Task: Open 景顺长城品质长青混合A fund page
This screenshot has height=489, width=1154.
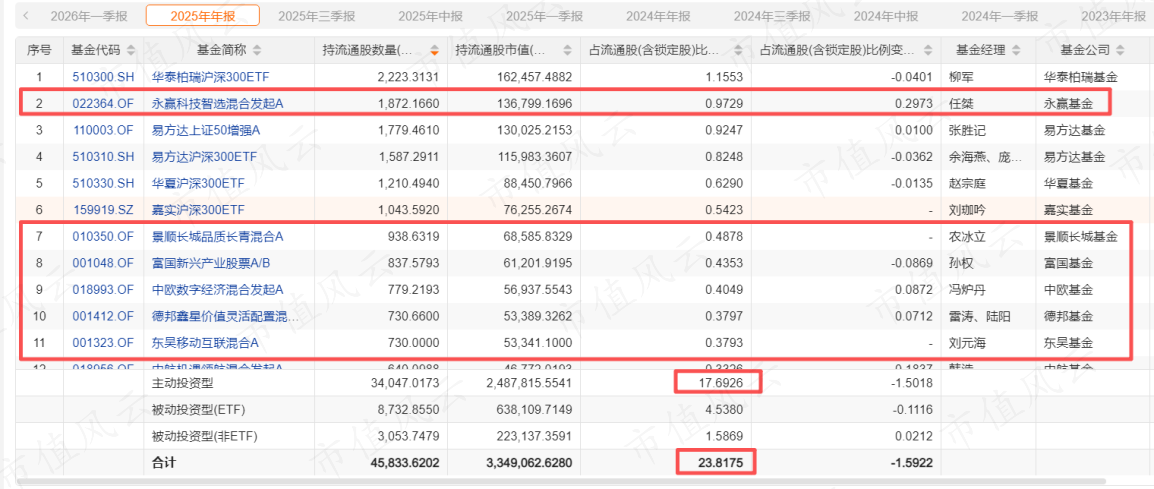Action: click(217, 237)
